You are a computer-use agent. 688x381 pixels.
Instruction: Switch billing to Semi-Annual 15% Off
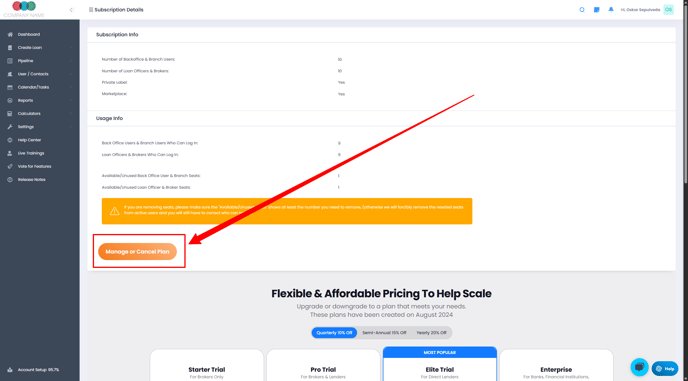(x=384, y=333)
